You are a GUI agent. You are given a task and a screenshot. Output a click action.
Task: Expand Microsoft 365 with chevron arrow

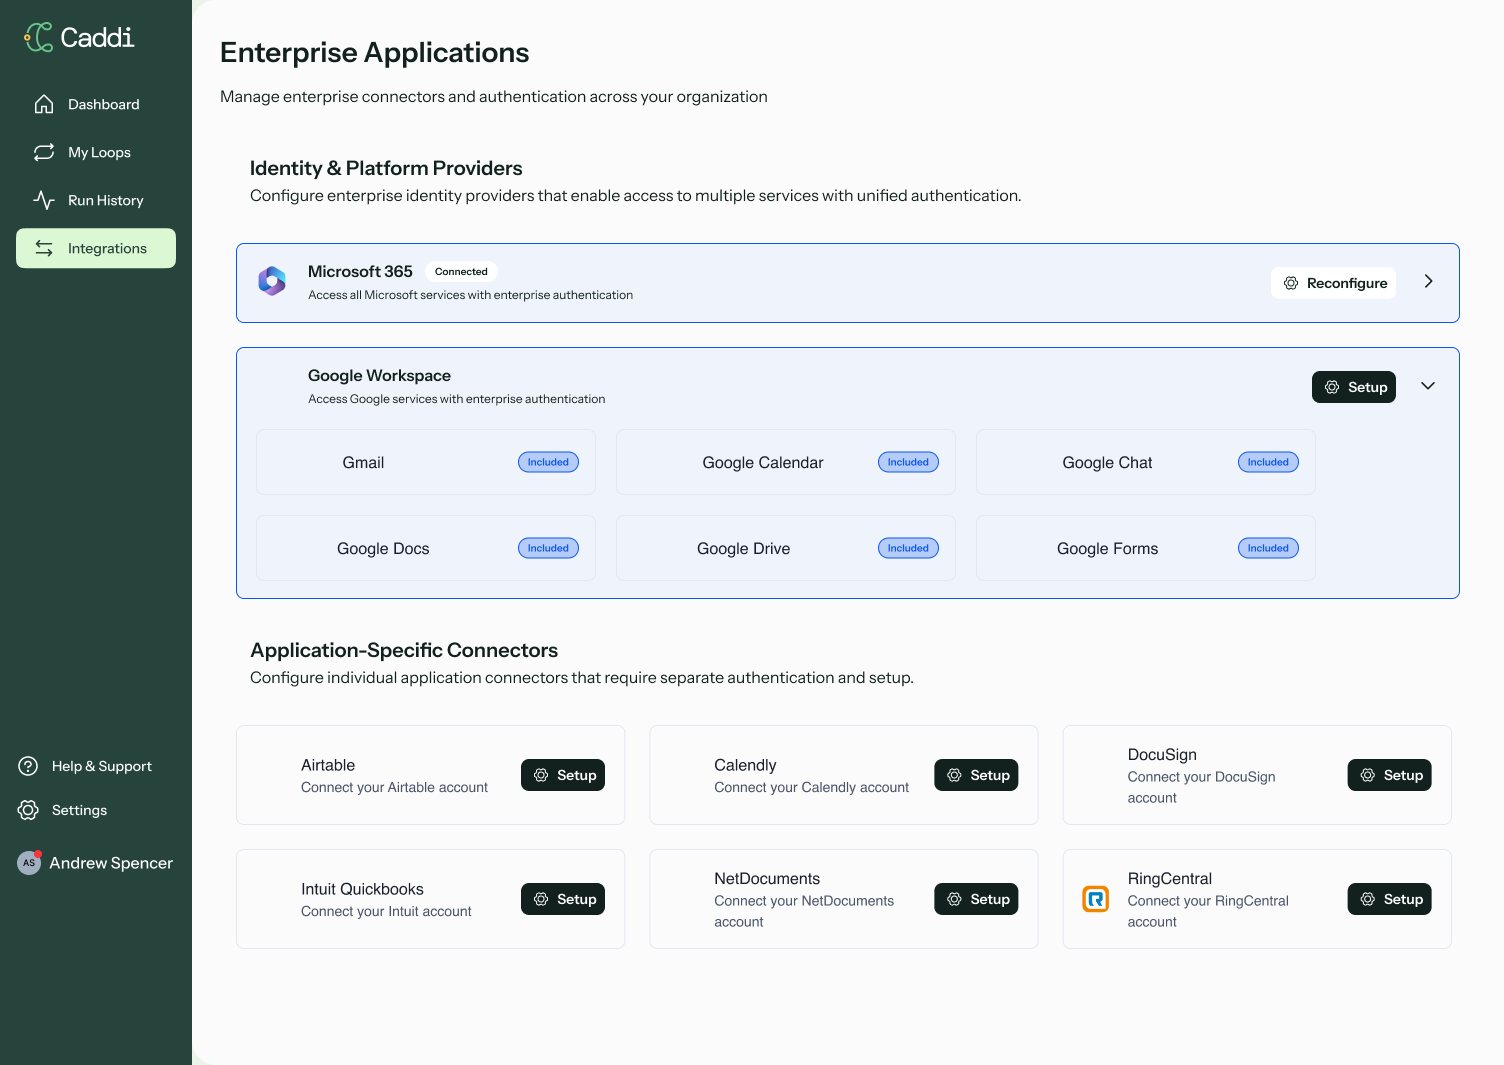pos(1428,282)
